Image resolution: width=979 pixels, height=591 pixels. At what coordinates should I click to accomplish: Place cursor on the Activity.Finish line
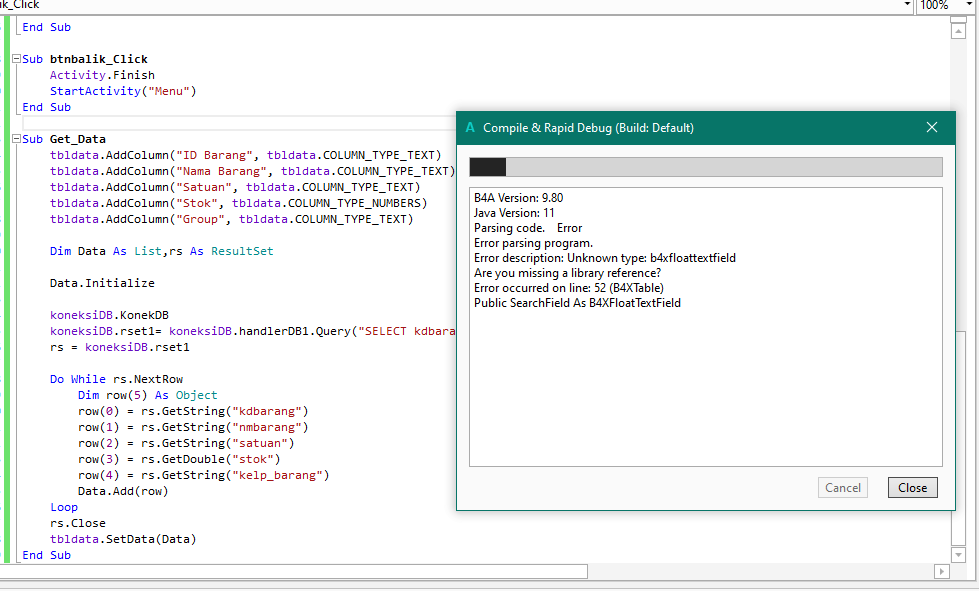click(x=102, y=75)
